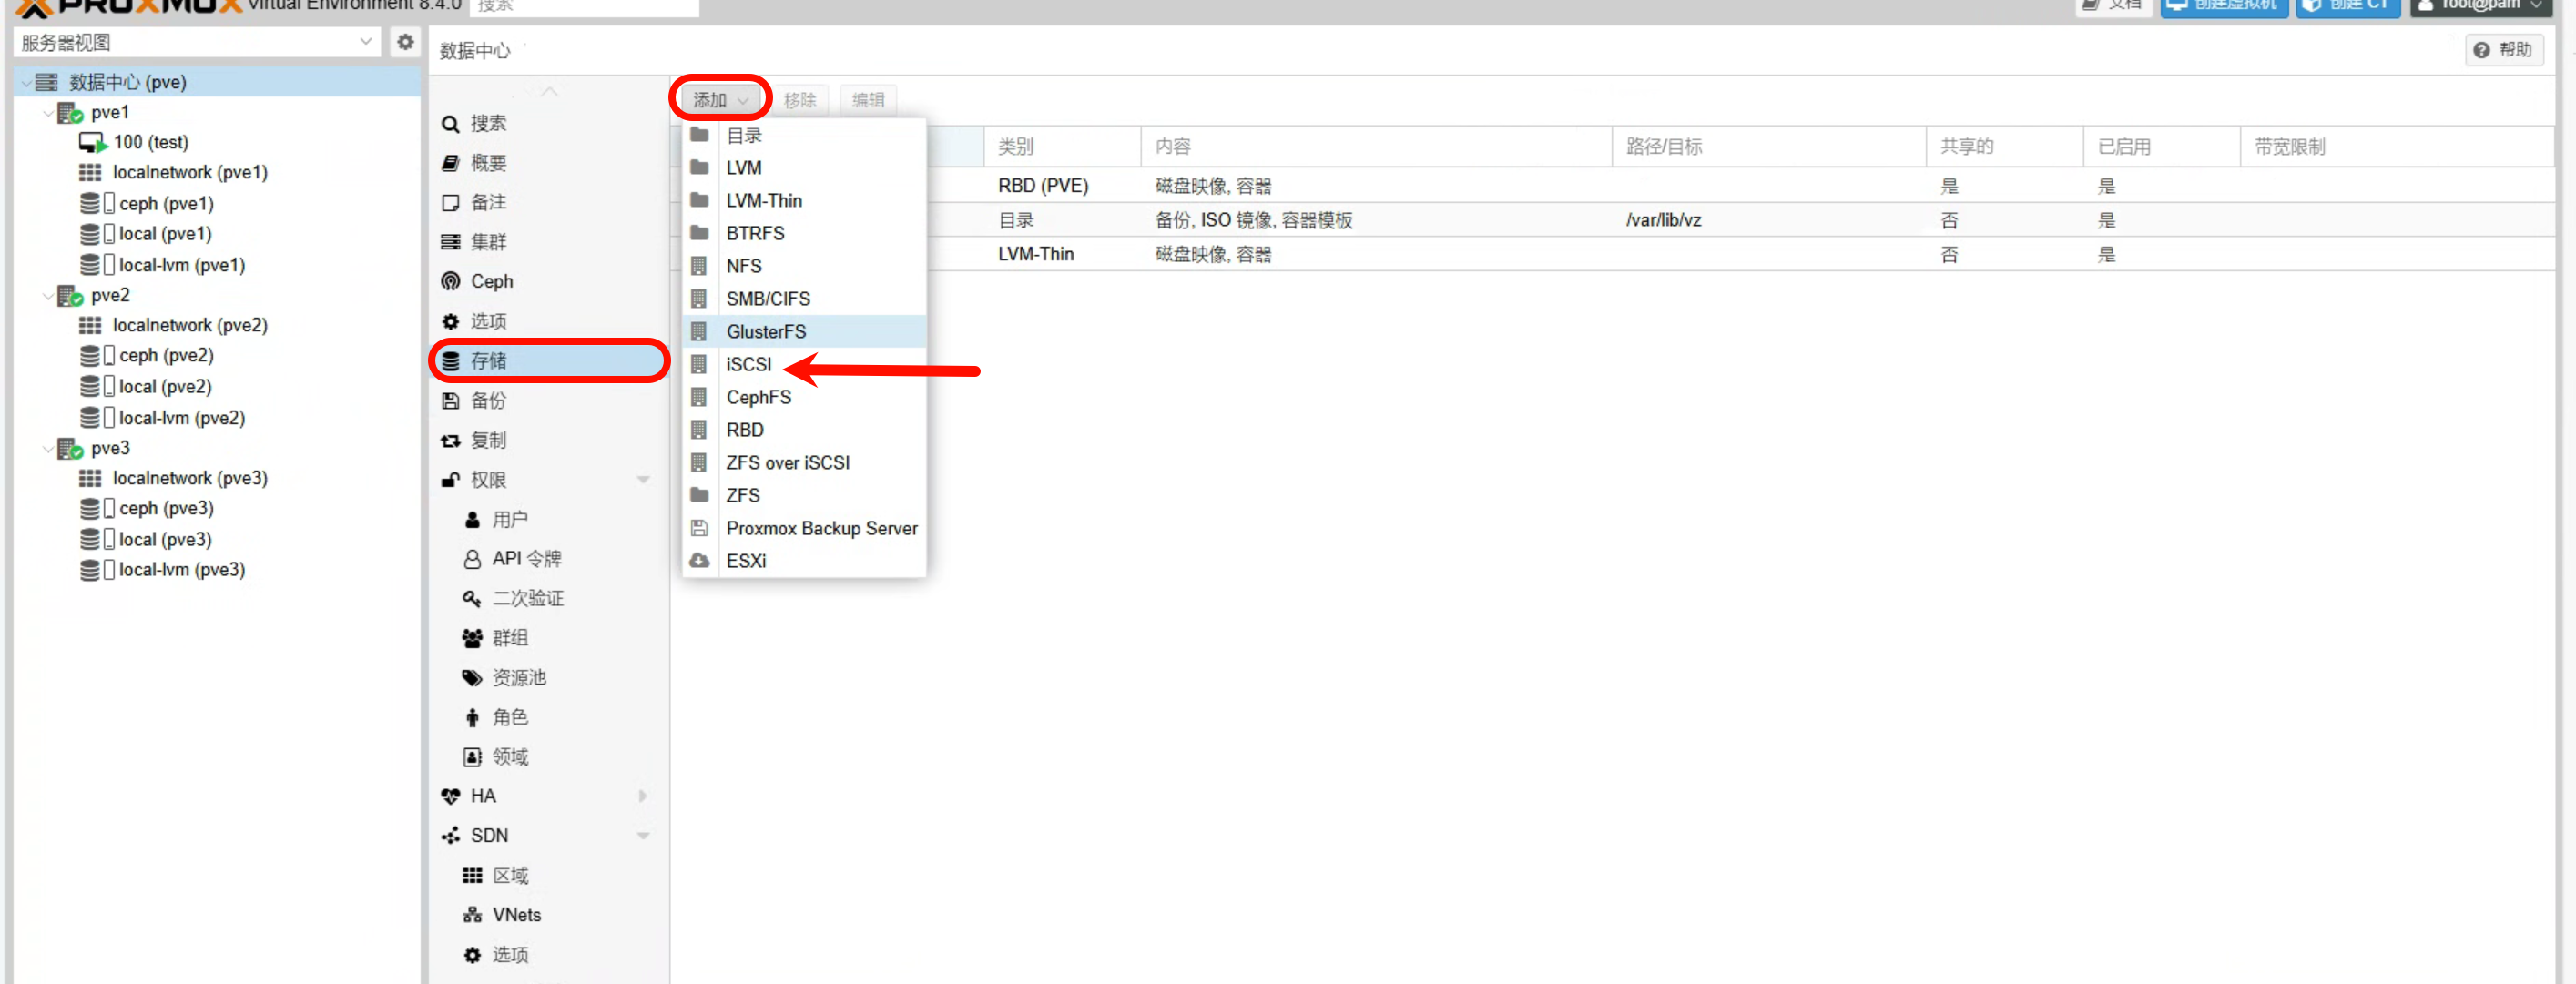Click the VNets icon under SDN
The image size is (2576, 984).
472,915
